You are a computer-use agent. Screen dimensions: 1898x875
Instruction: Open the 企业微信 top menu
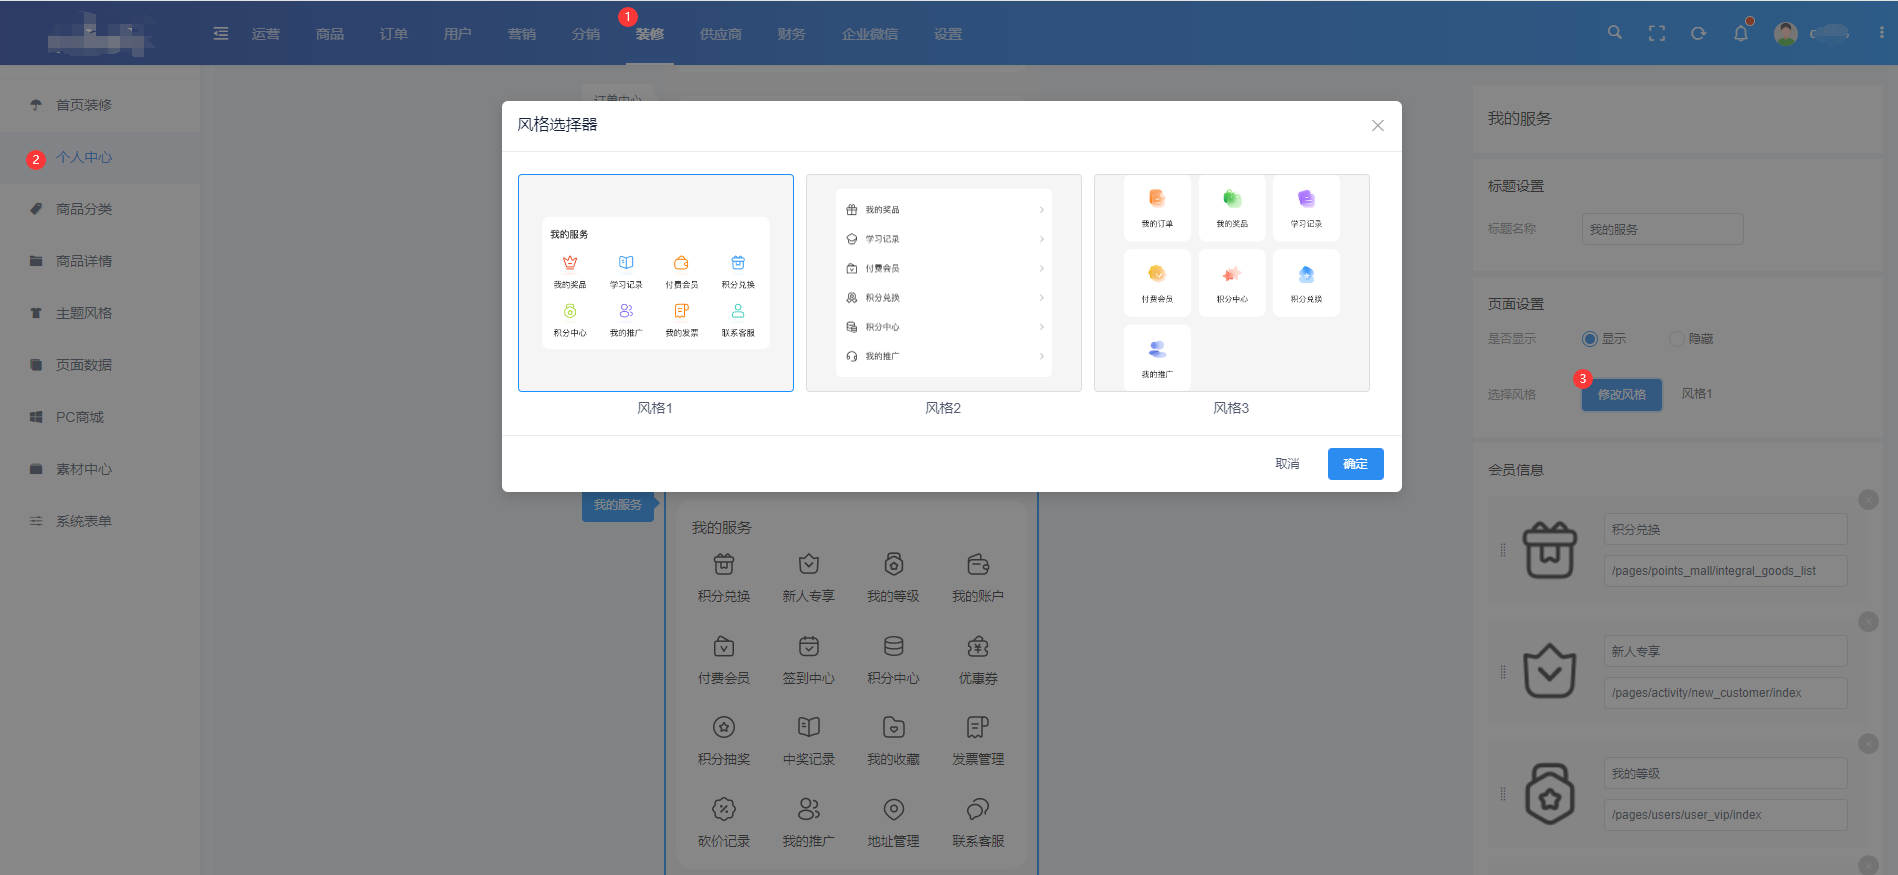click(x=870, y=34)
